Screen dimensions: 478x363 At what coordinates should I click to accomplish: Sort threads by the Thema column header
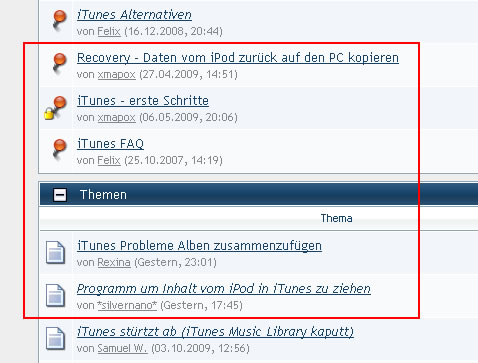[x=336, y=218]
